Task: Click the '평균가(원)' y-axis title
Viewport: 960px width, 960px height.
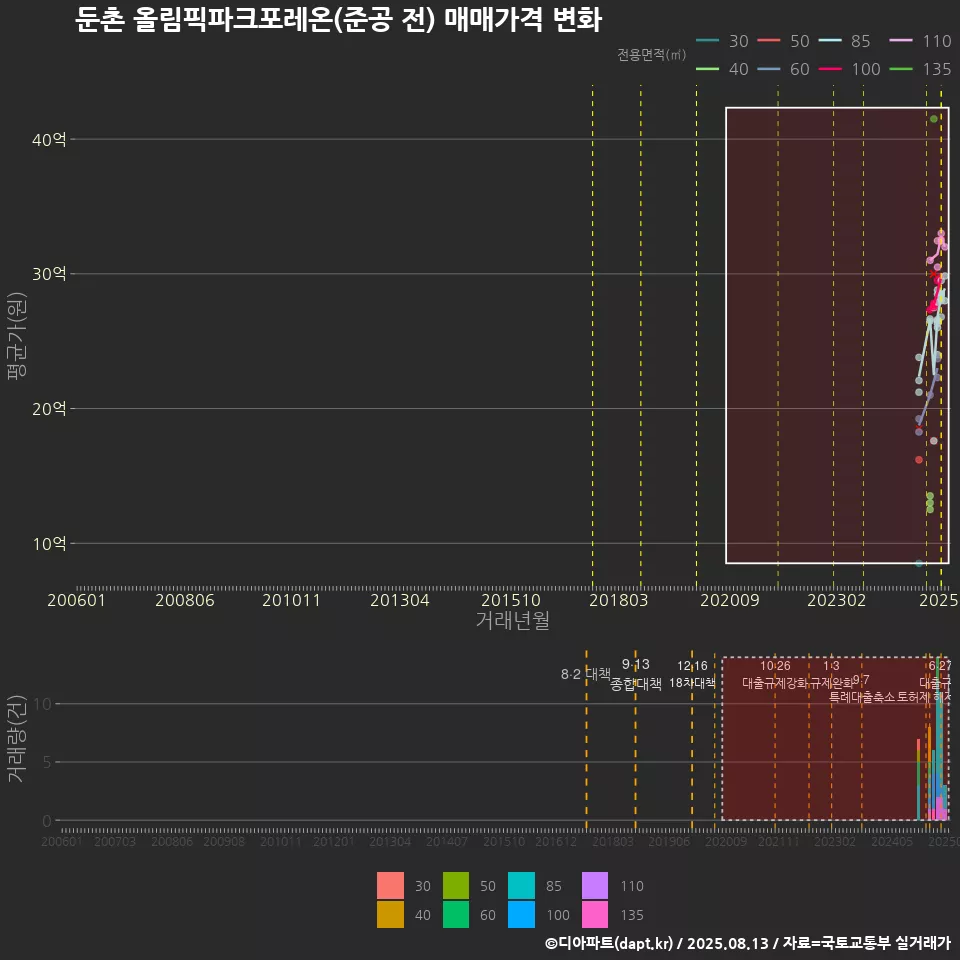Action: coord(17,336)
